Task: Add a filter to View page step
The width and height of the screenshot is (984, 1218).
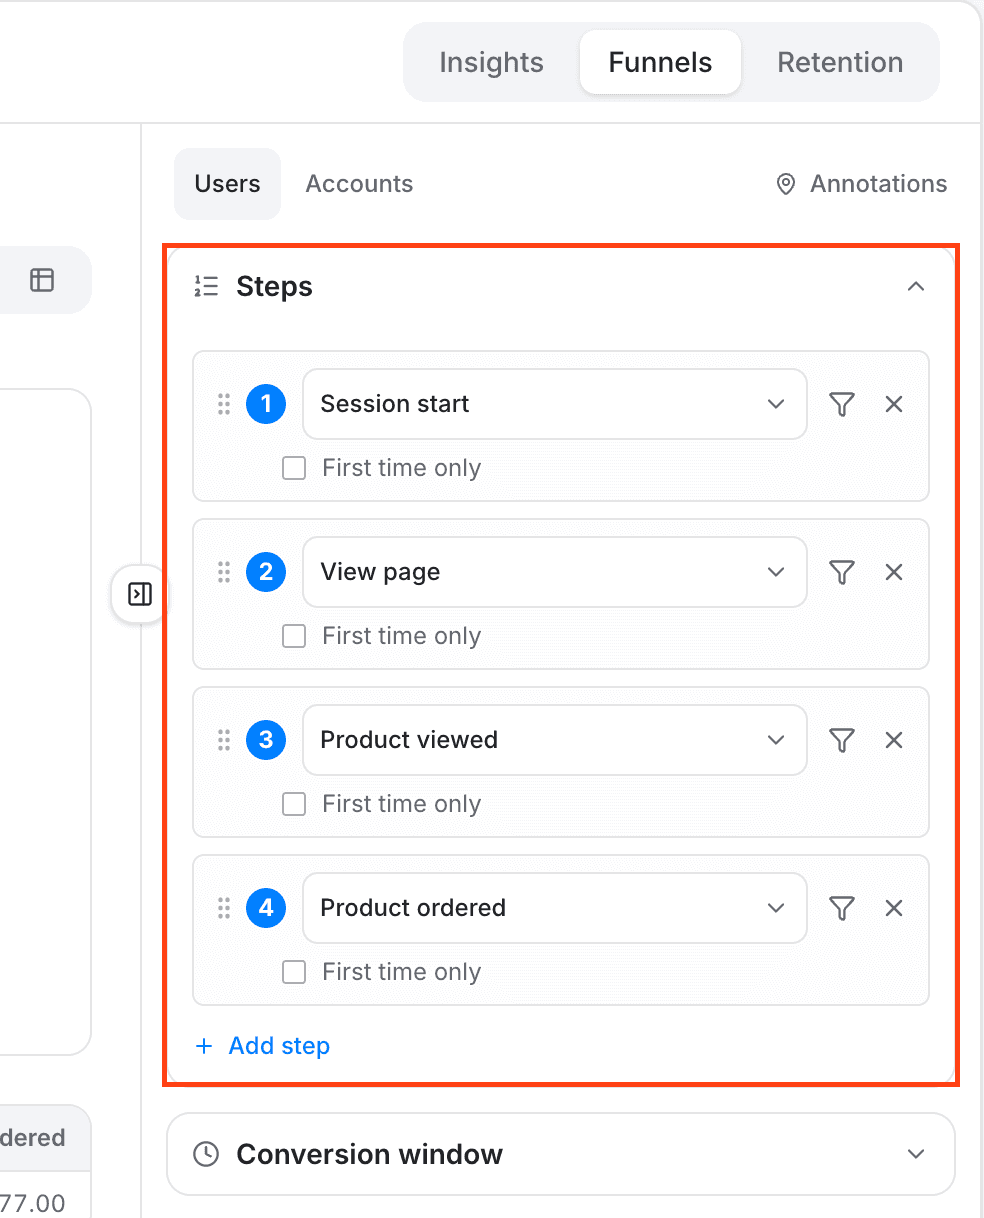Action: click(842, 572)
